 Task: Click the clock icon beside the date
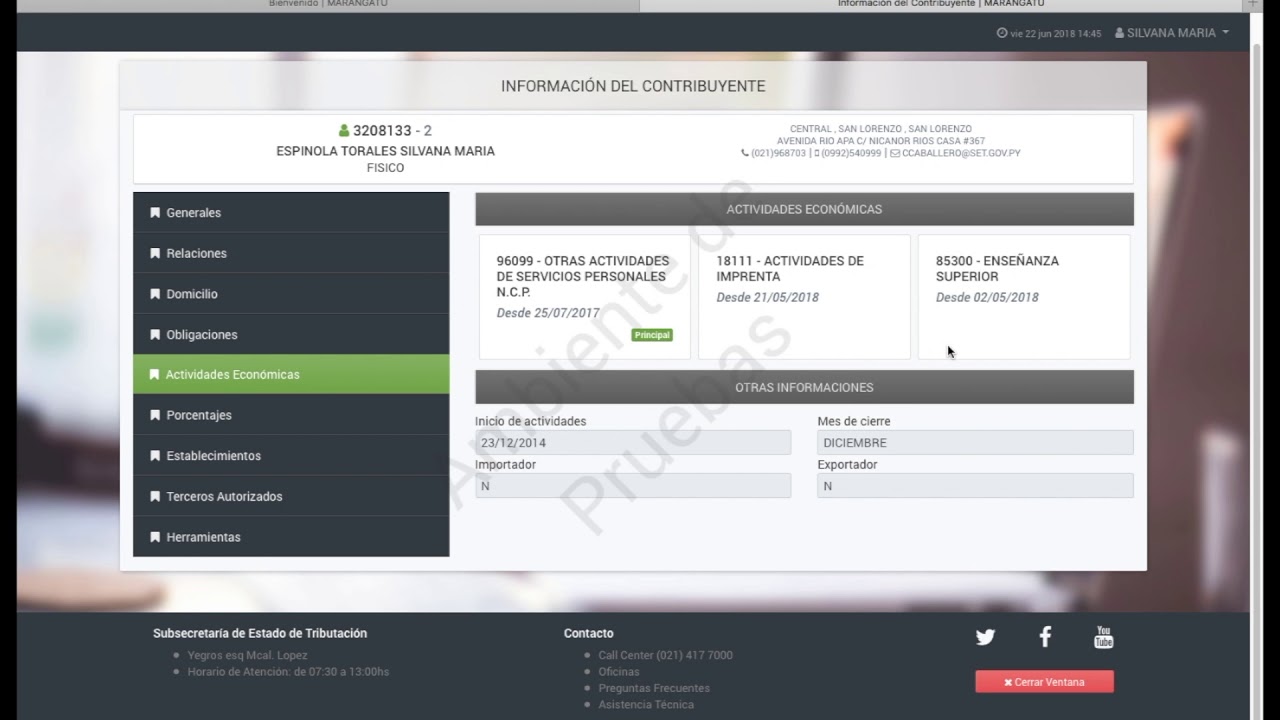(x=1002, y=33)
